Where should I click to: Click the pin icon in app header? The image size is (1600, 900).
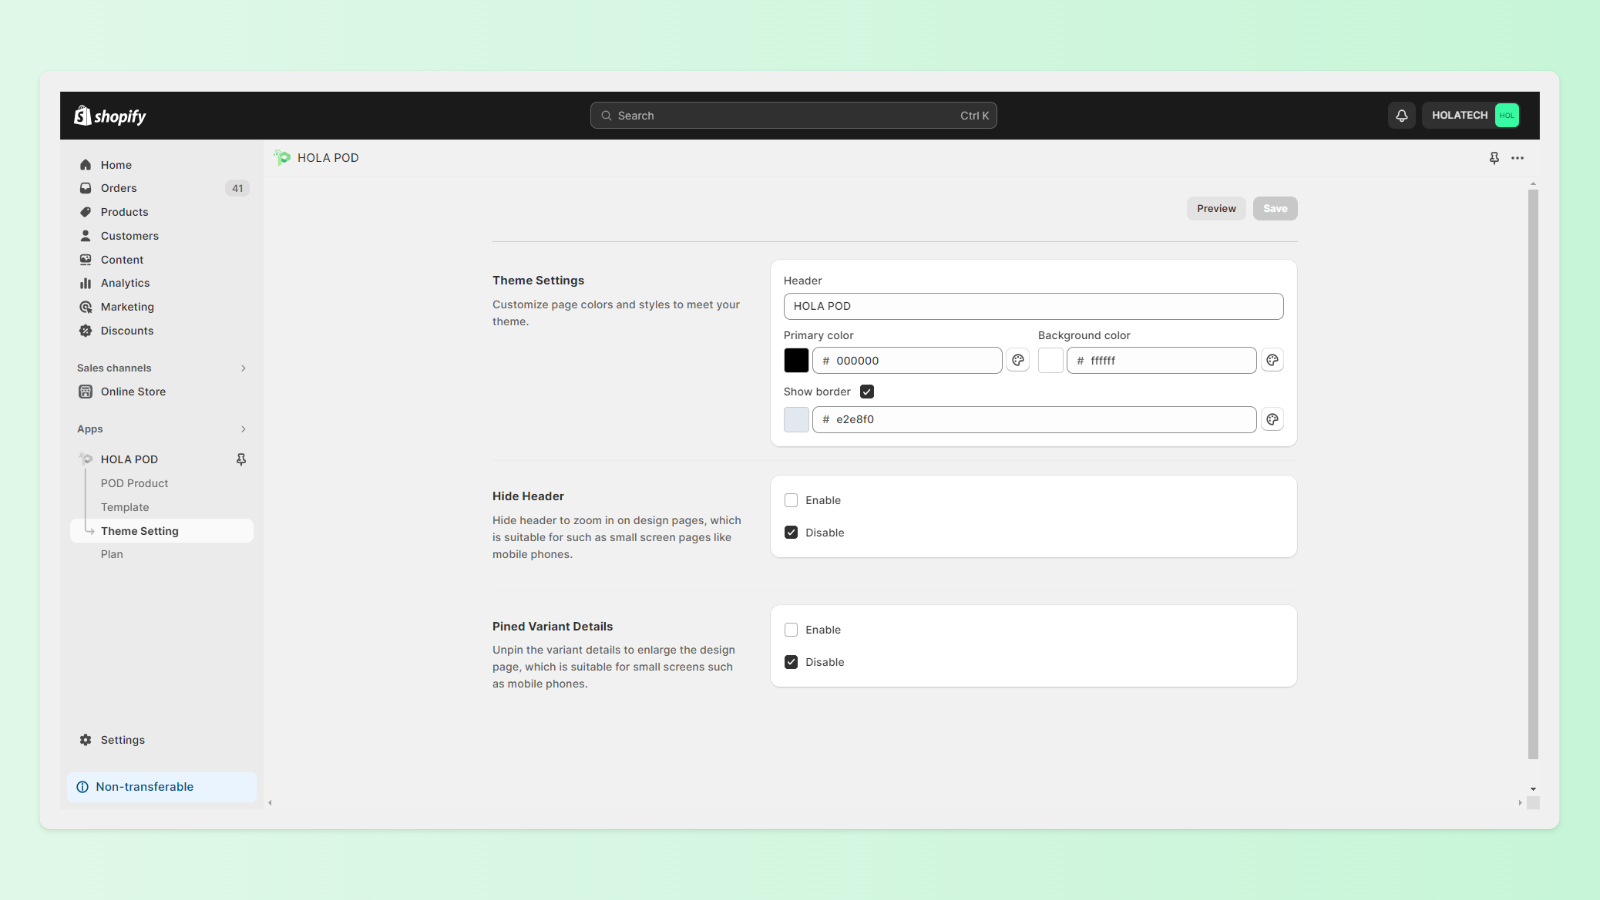click(1494, 158)
